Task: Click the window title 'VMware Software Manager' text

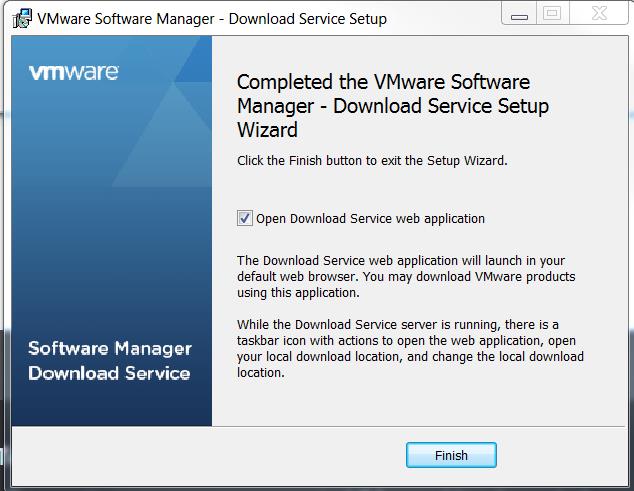Action: pos(126,19)
